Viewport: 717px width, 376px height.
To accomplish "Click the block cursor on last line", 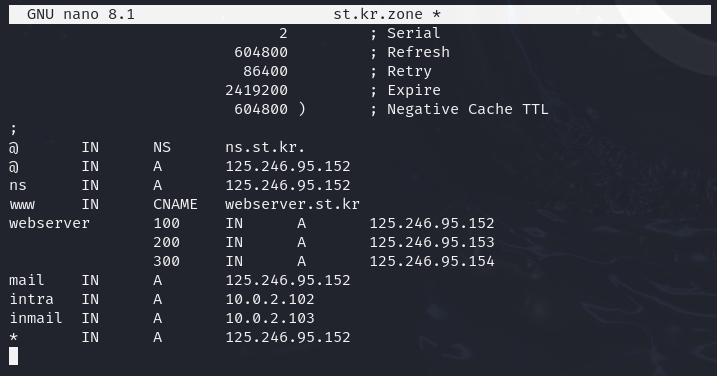I will click(x=14, y=356).
